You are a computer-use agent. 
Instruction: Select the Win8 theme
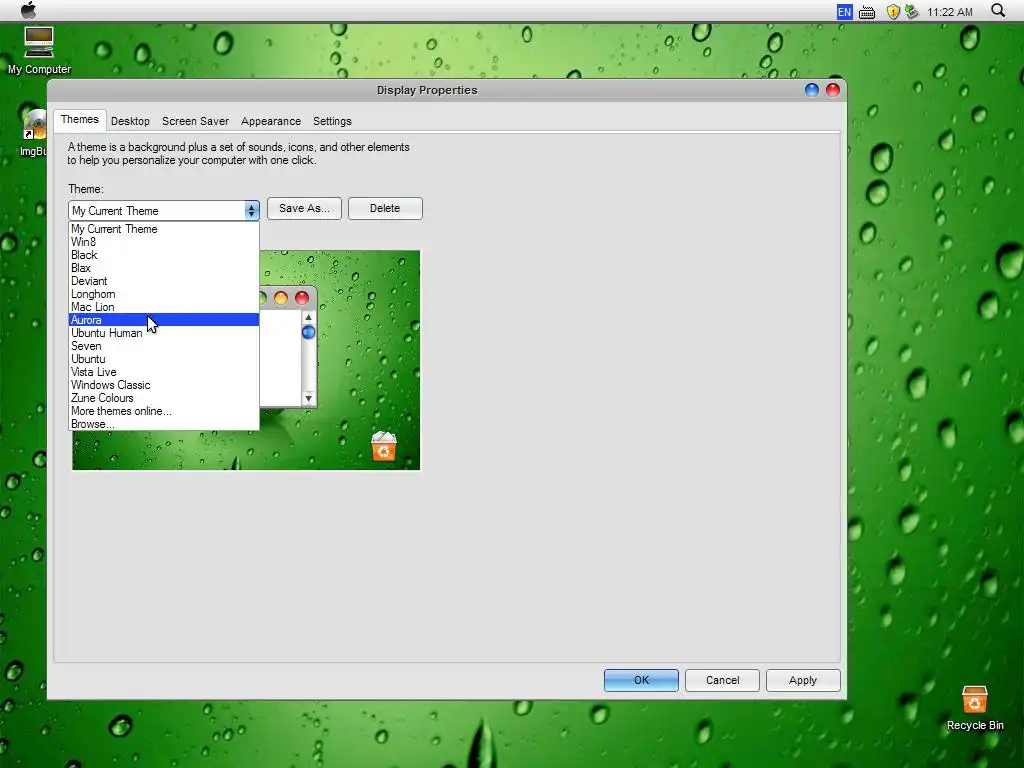pyautogui.click(x=164, y=242)
